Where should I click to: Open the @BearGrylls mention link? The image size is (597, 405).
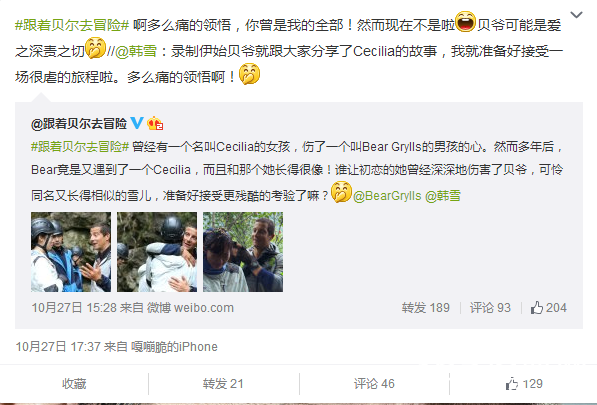[x=387, y=196]
